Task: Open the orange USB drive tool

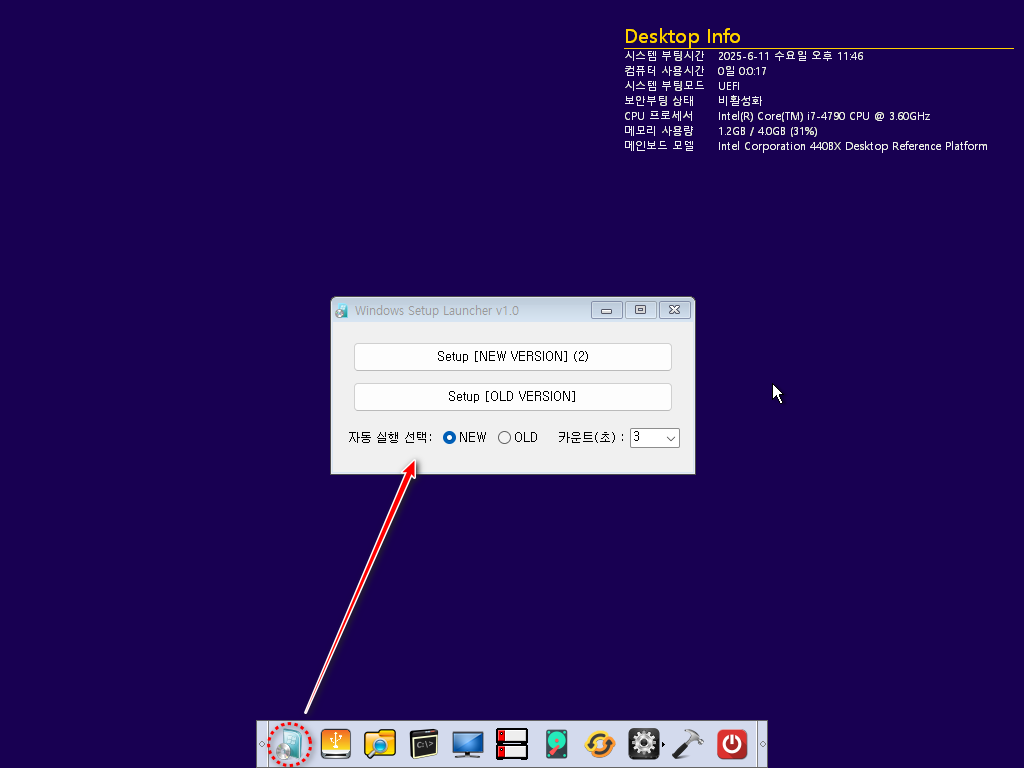Action: 336,744
